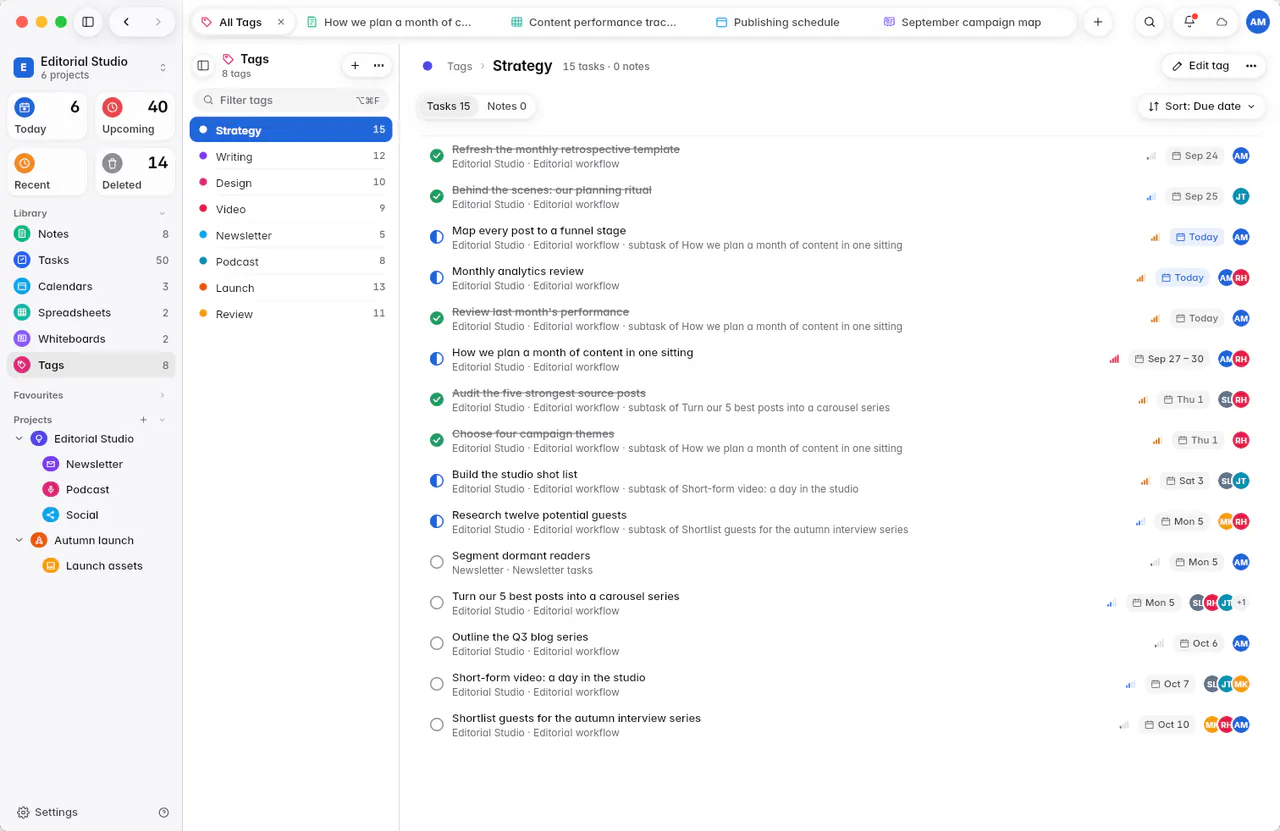Open the Strategy tag more options
This screenshot has height=831, width=1280.
click(x=1251, y=66)
